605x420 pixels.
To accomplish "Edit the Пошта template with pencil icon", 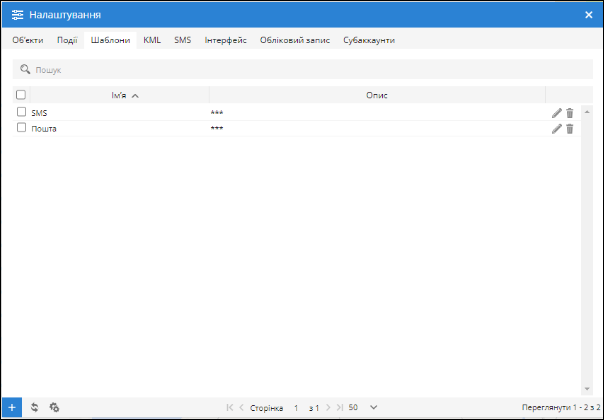I will [556, 129].
